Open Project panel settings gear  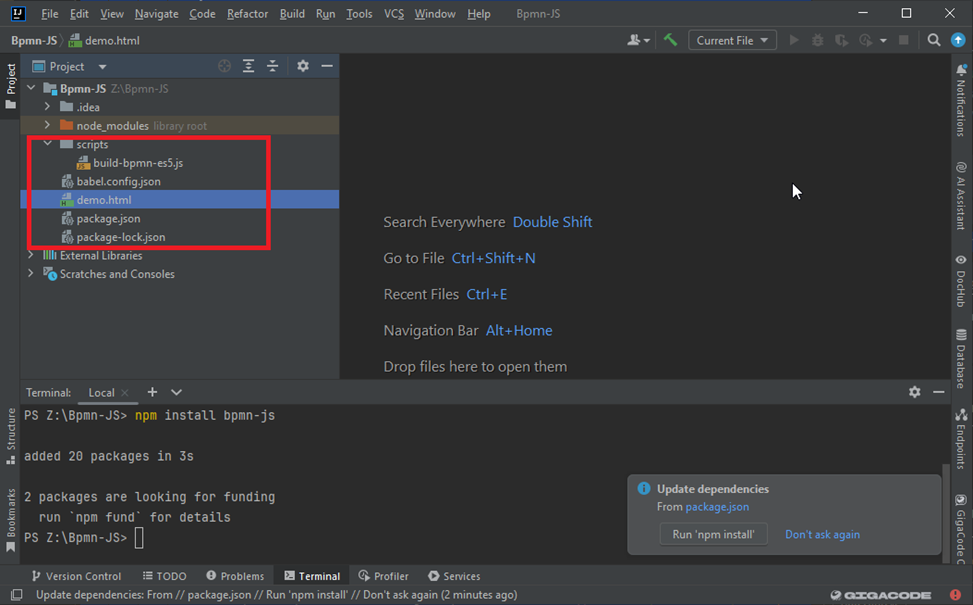pyautogui.click(x=303, y=66)
